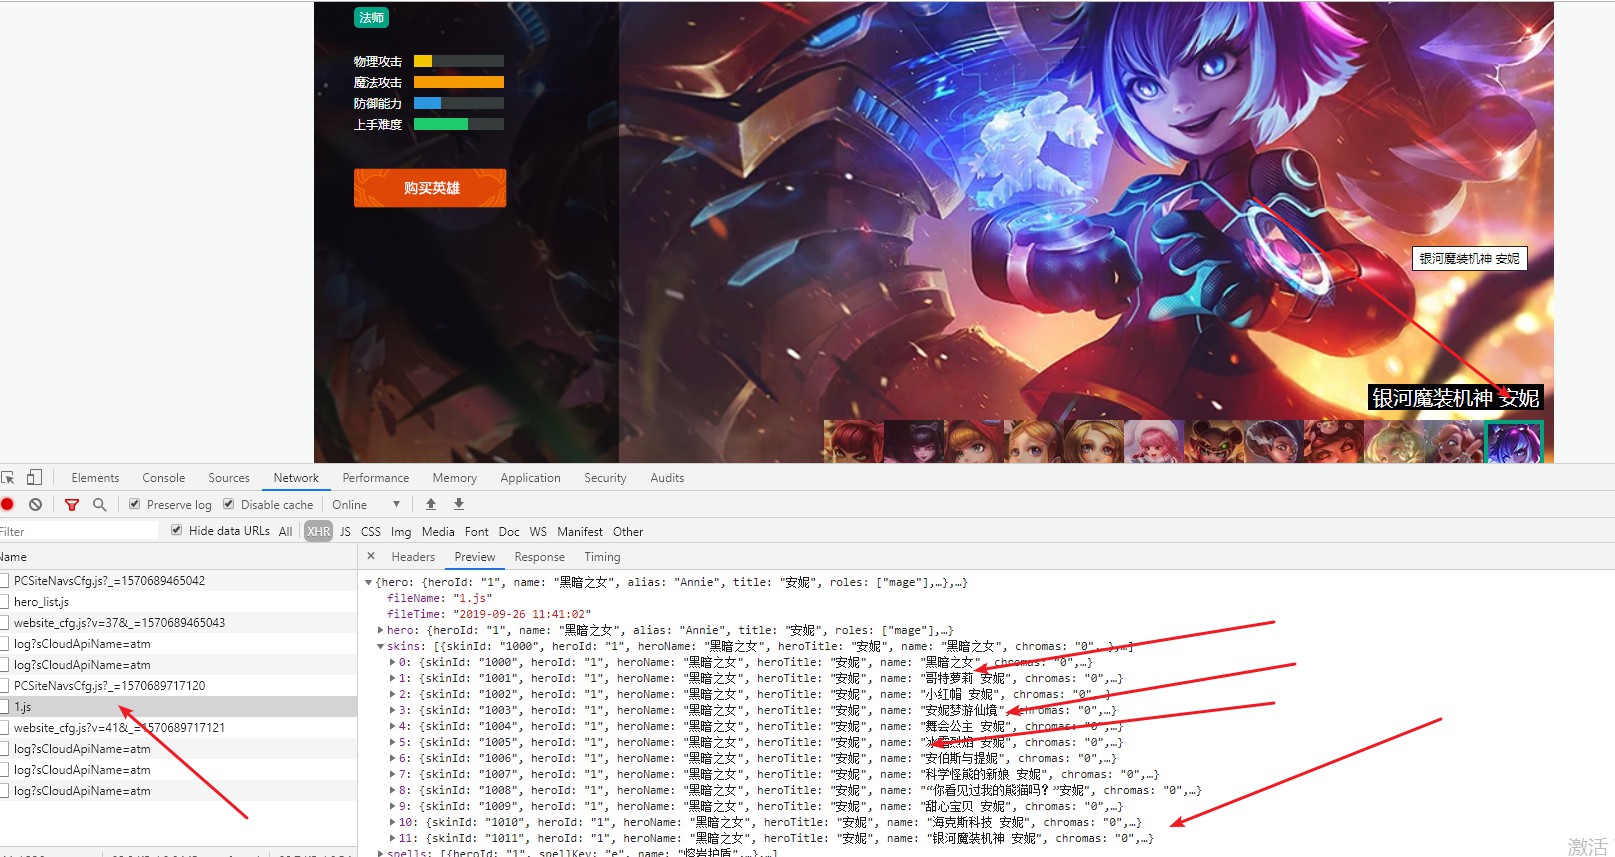Image resolution: width=1615 pixels, height=857 pixels.
Task: Click the 上手难度 stat bar
Action: point(459,124)
